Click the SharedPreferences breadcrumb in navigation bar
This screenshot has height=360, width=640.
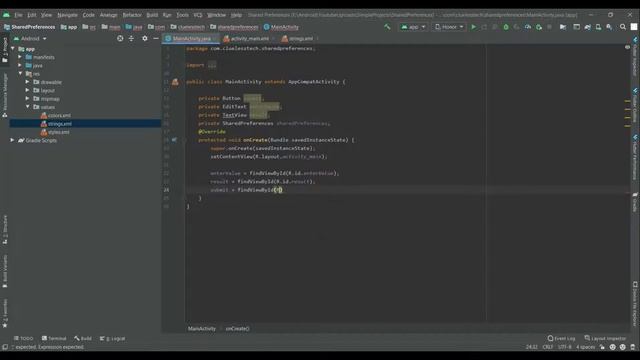tap(29, 27)
